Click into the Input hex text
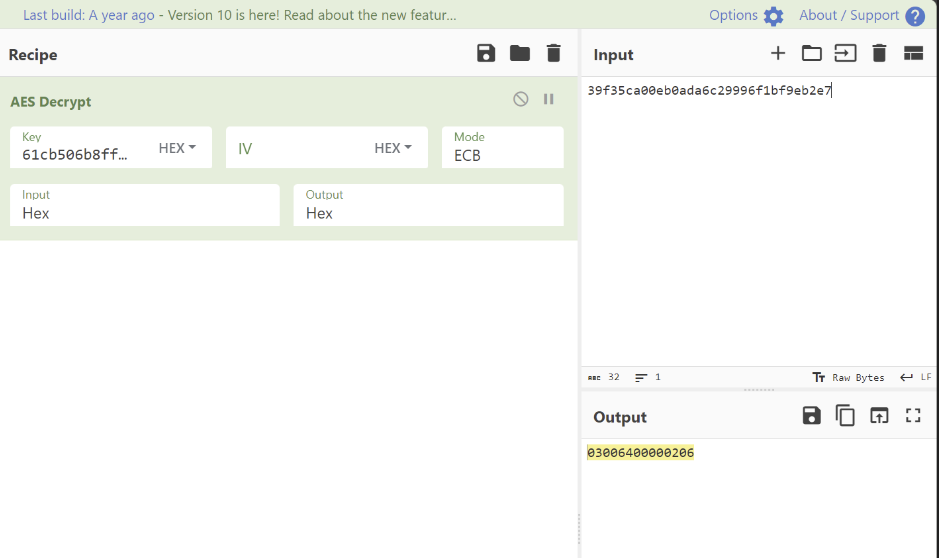The height and width of the screenshot is (558, 939). pos(709,90)
